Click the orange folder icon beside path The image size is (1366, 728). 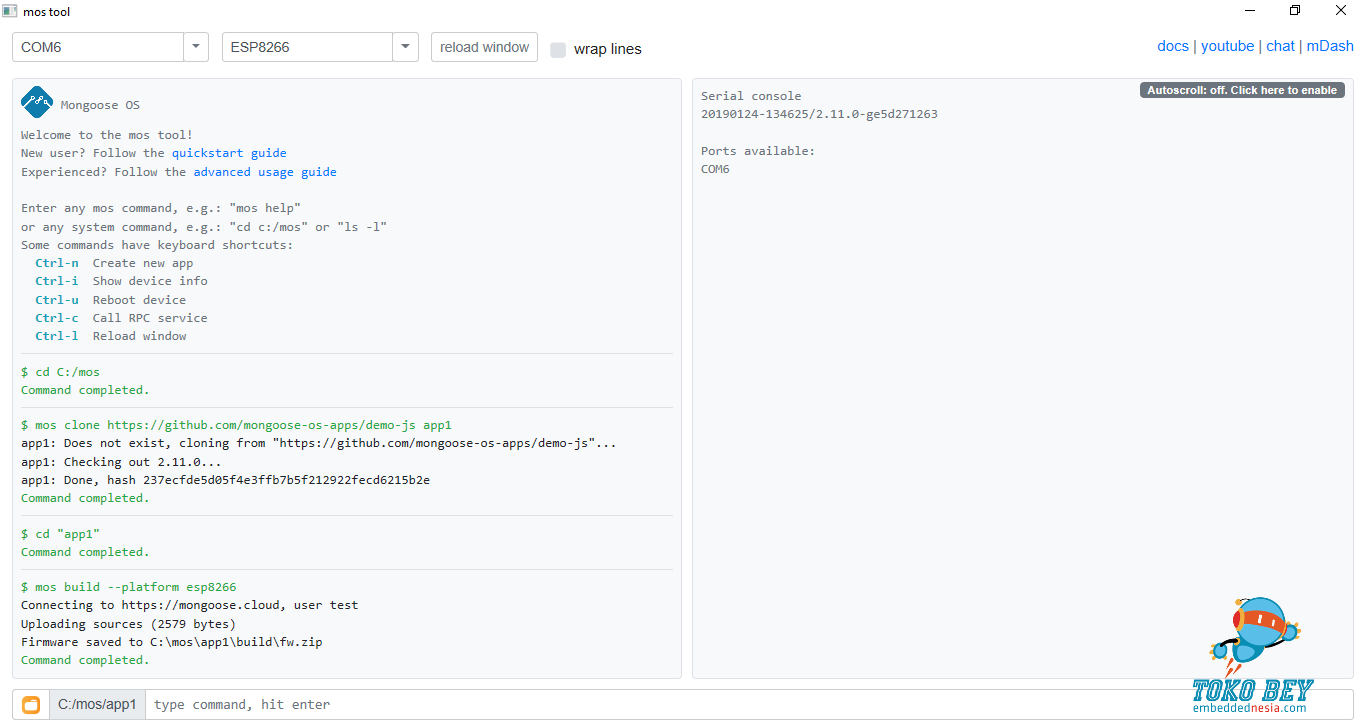[x=31, y=705]
